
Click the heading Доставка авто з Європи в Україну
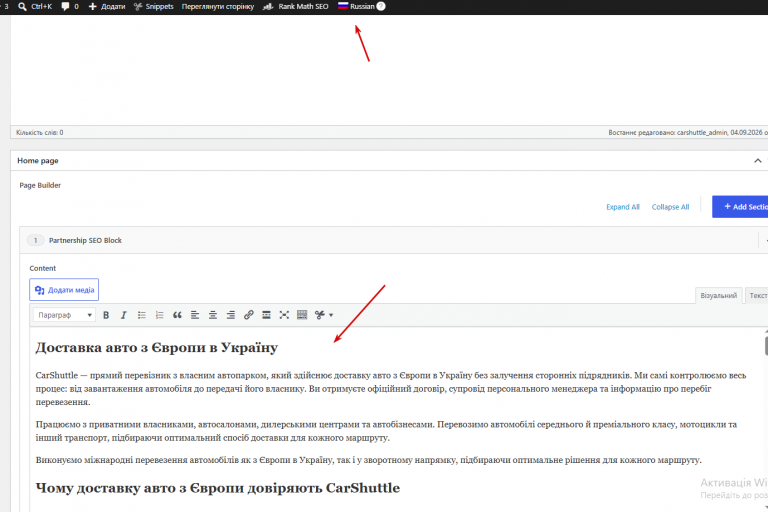157,347
